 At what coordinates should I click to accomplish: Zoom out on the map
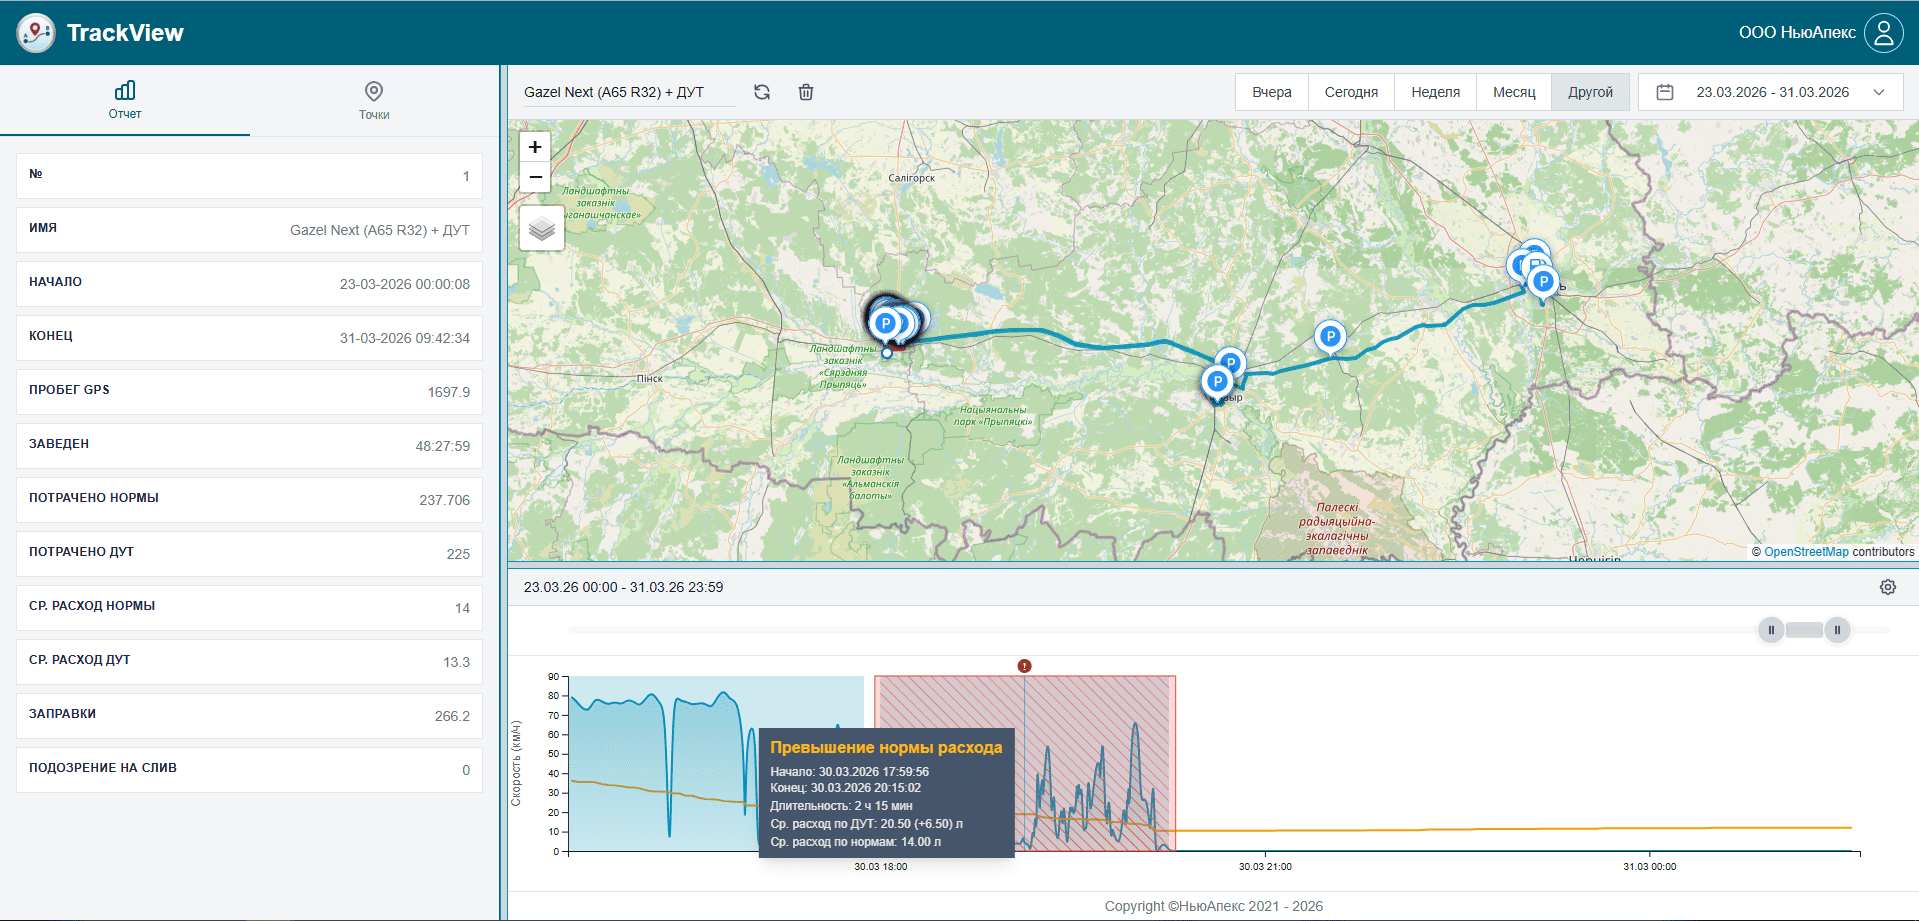(536, 177)
